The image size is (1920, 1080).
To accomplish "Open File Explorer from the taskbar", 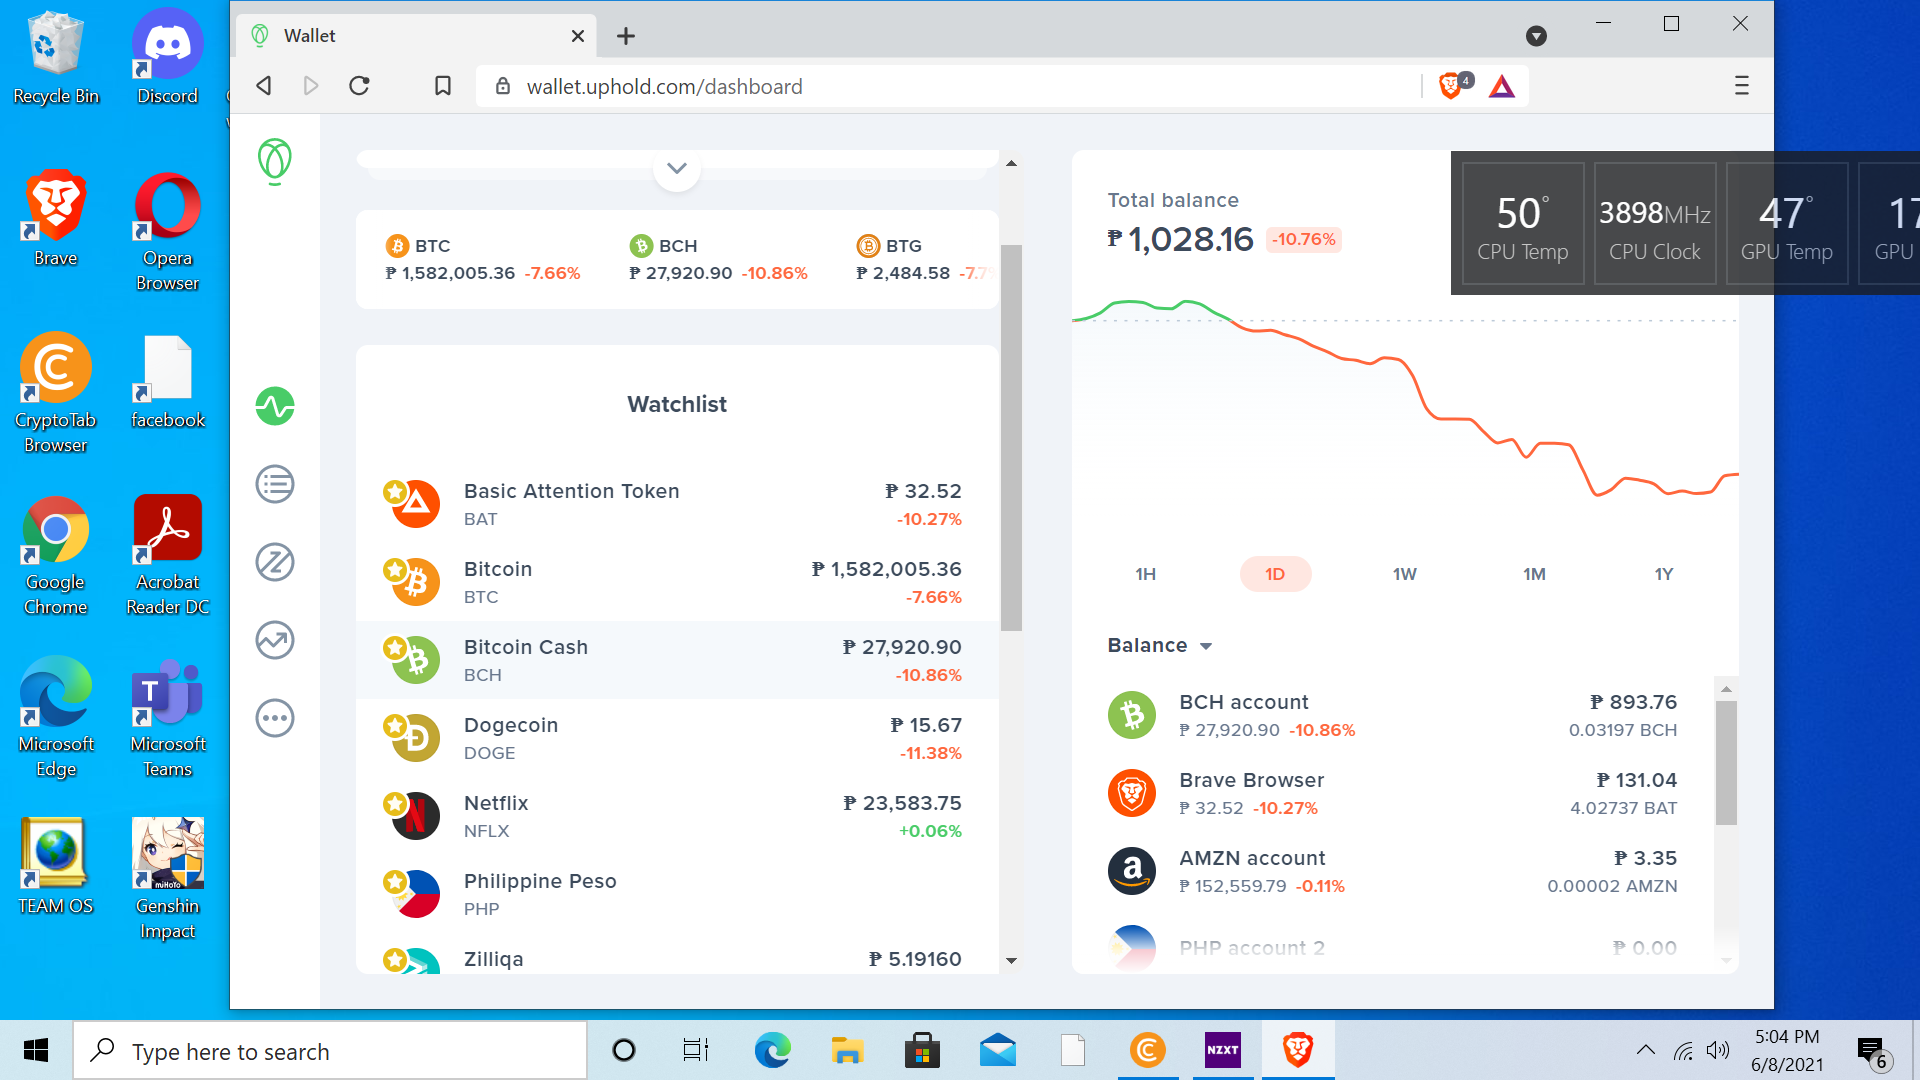I will click(x=847, y=1051).
